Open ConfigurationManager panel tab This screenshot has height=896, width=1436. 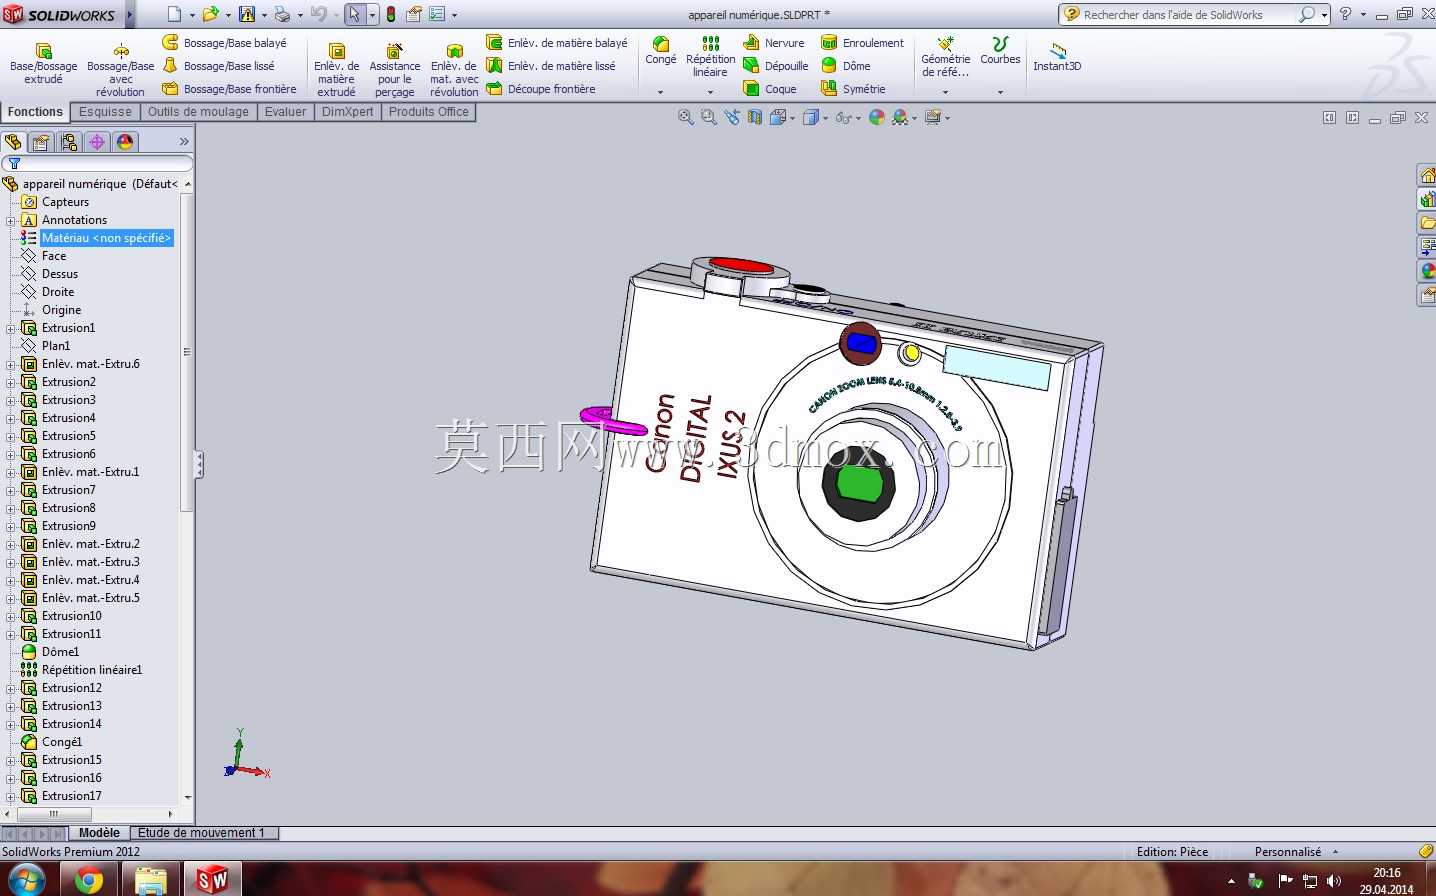coord(69,142)
